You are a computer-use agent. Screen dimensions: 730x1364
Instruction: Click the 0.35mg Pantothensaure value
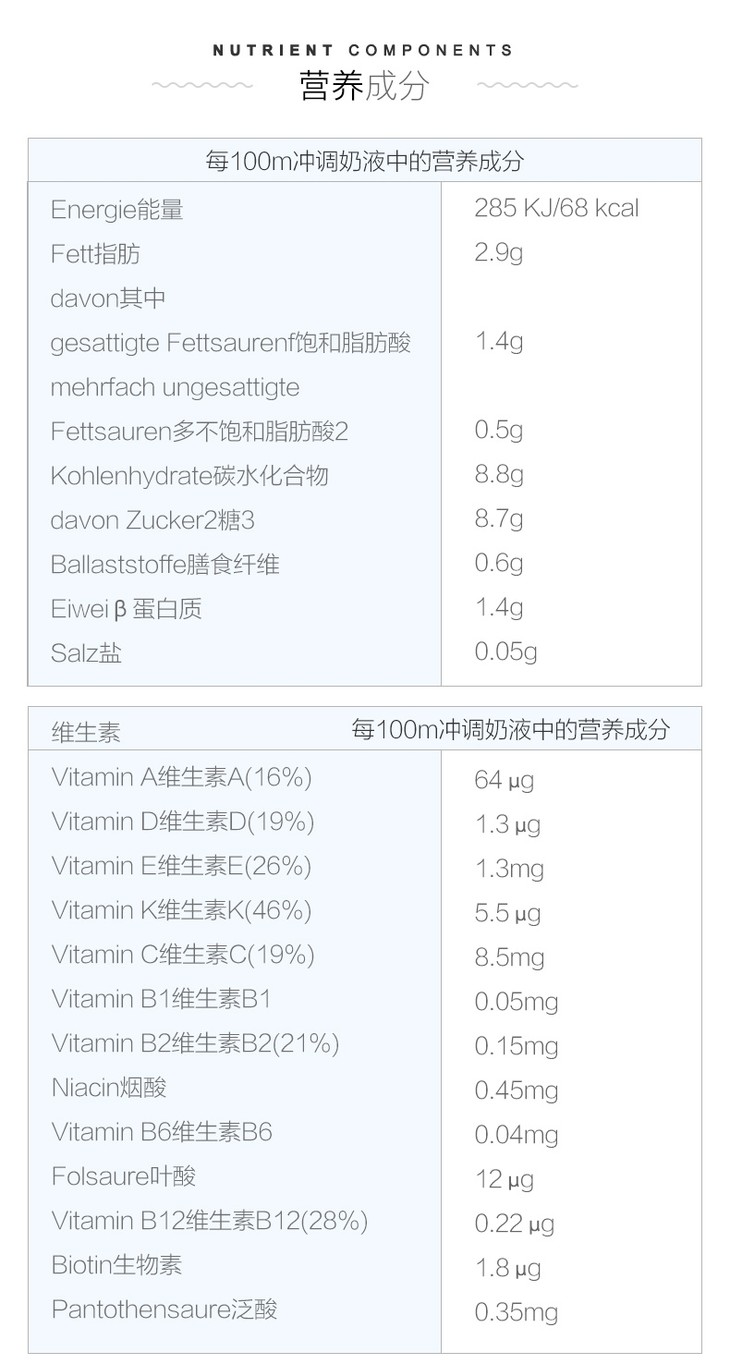pos(516,1312)
